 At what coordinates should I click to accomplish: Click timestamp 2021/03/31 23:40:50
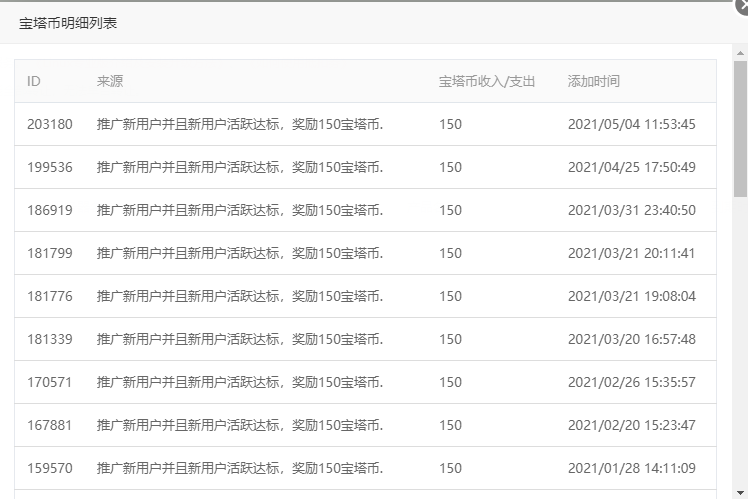tap(632, 210)
